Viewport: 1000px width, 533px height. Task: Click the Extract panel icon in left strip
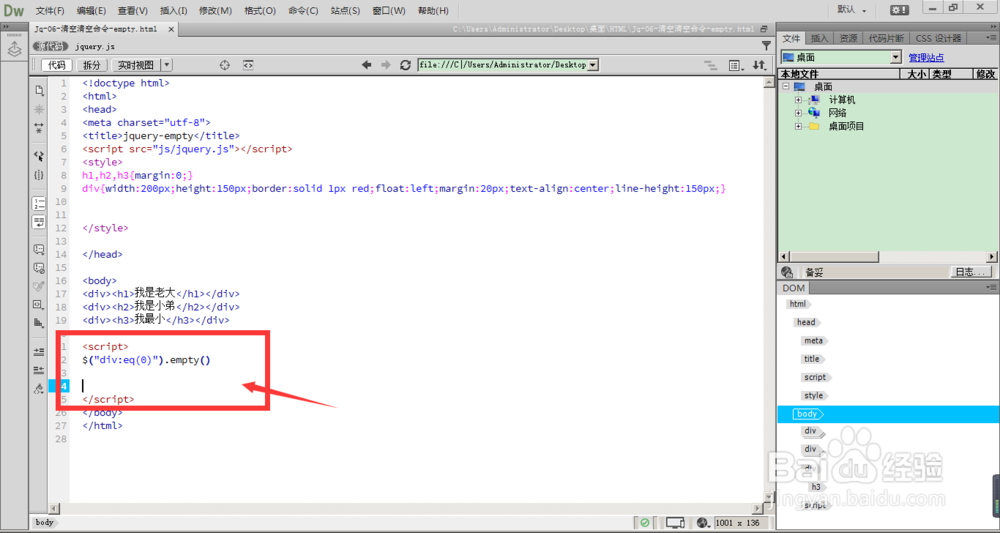(x=14, y=48)
